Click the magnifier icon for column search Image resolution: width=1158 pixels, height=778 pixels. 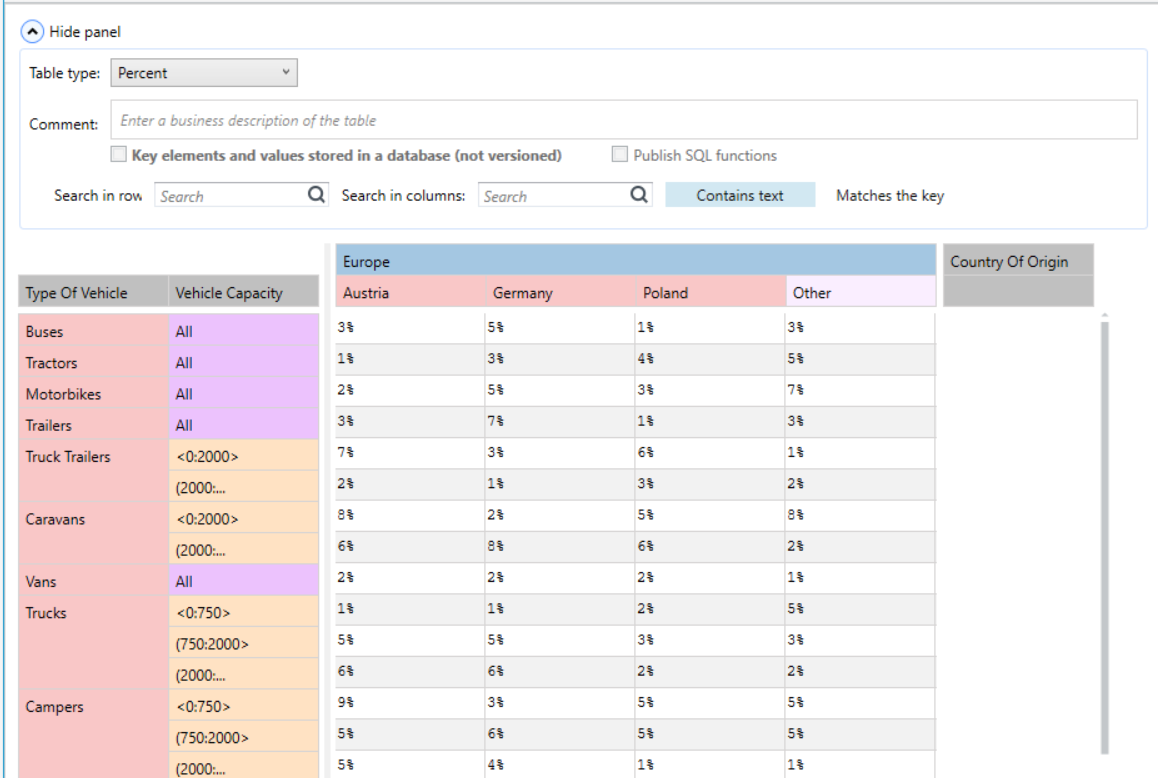(639, 194)
